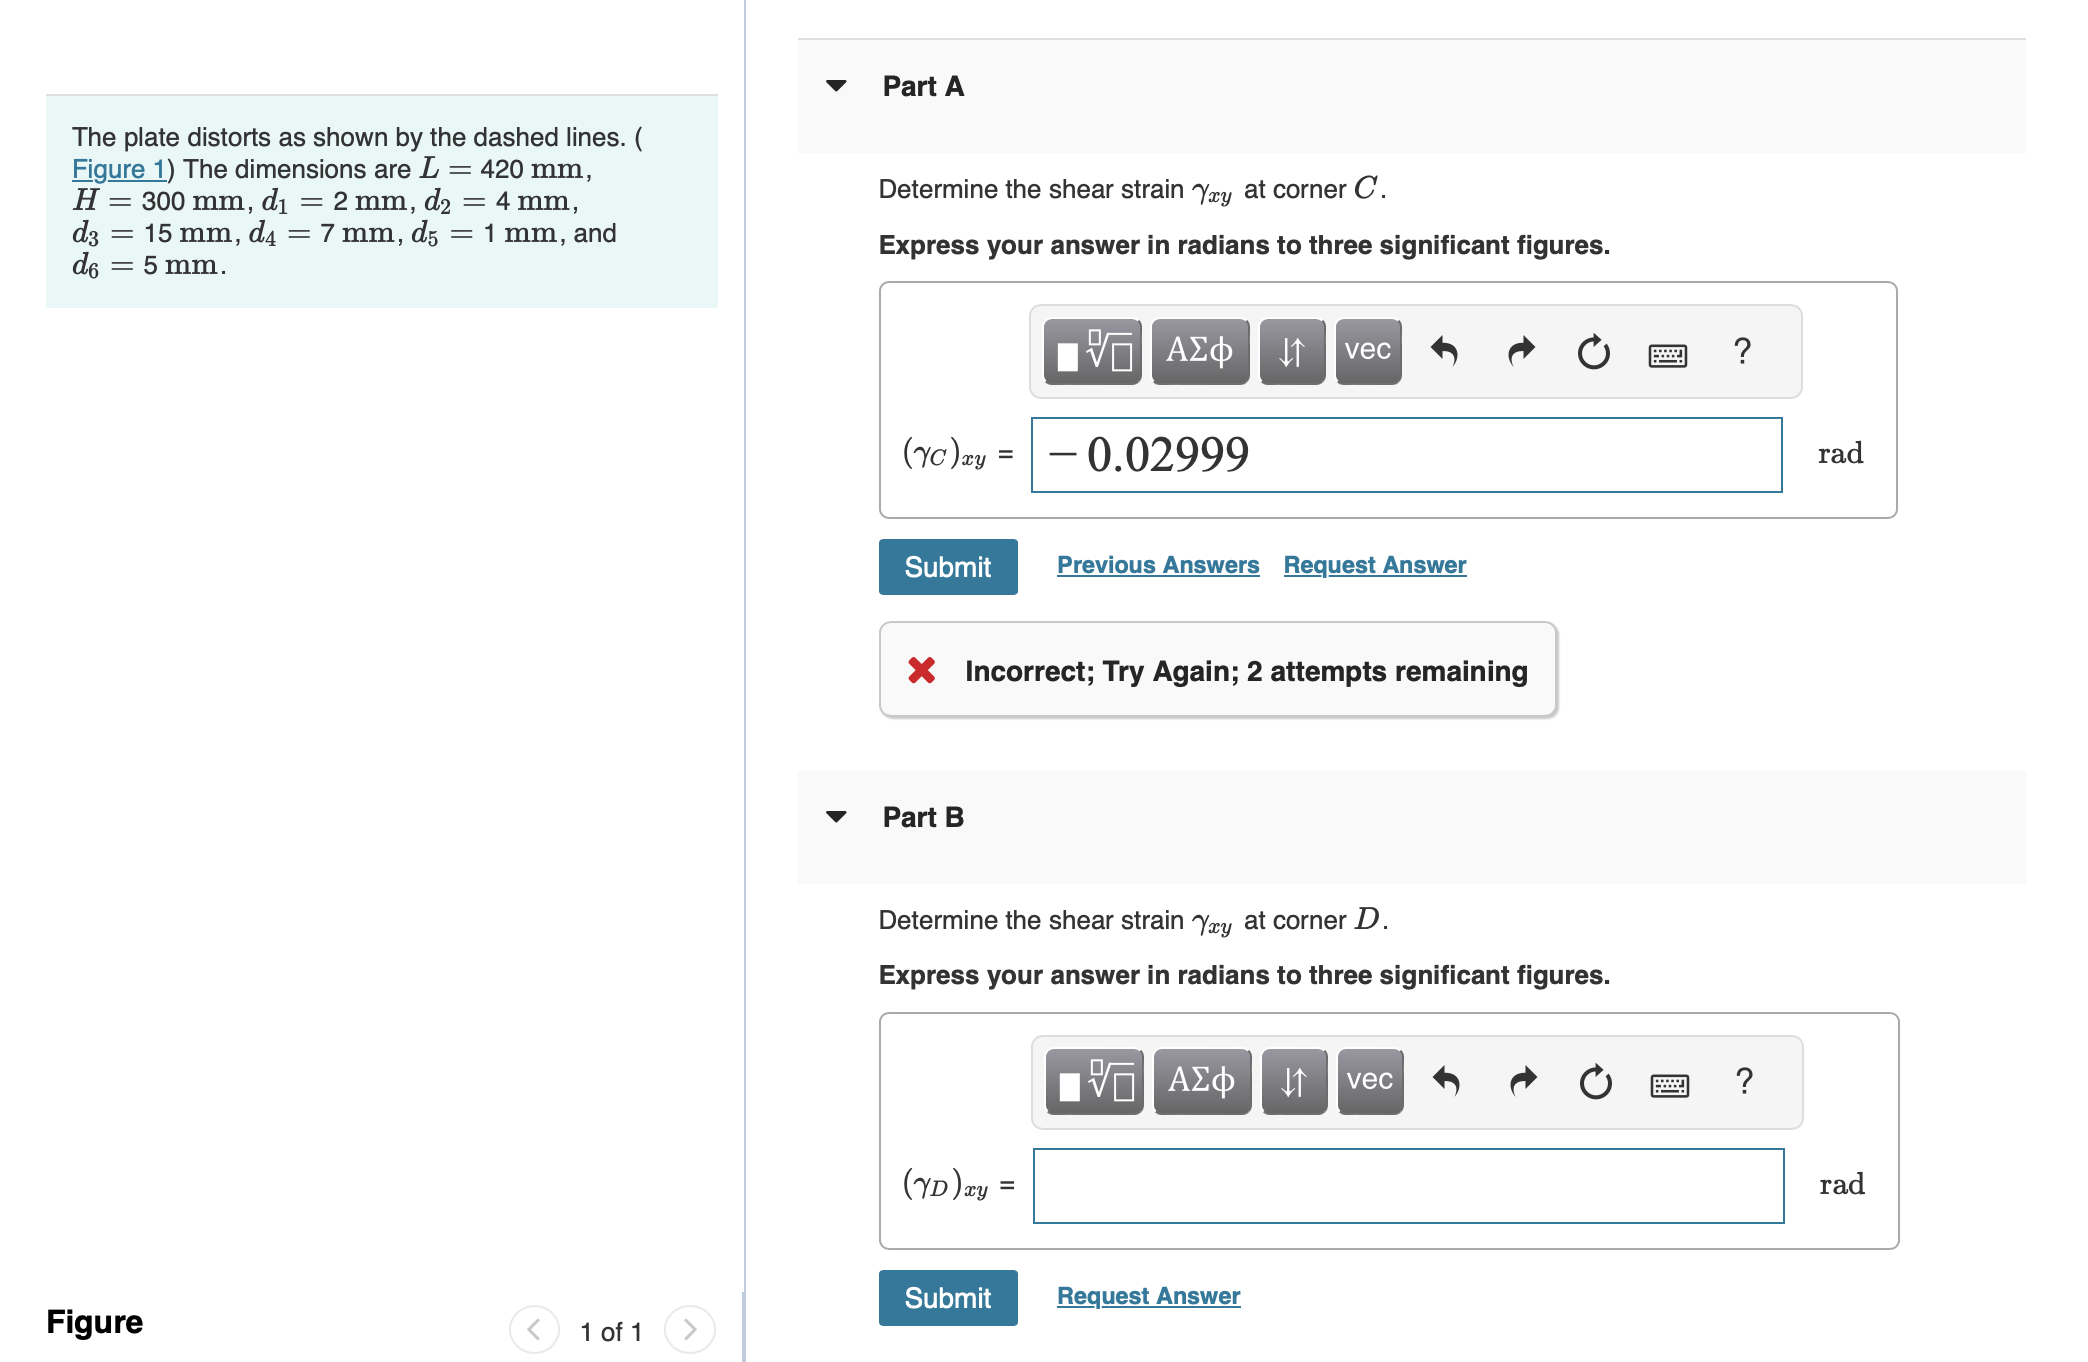This screenshot has height=1362, width=2088.
Task: Open Greek symbols menu in Part A
Action: [x=1199, y=352]
